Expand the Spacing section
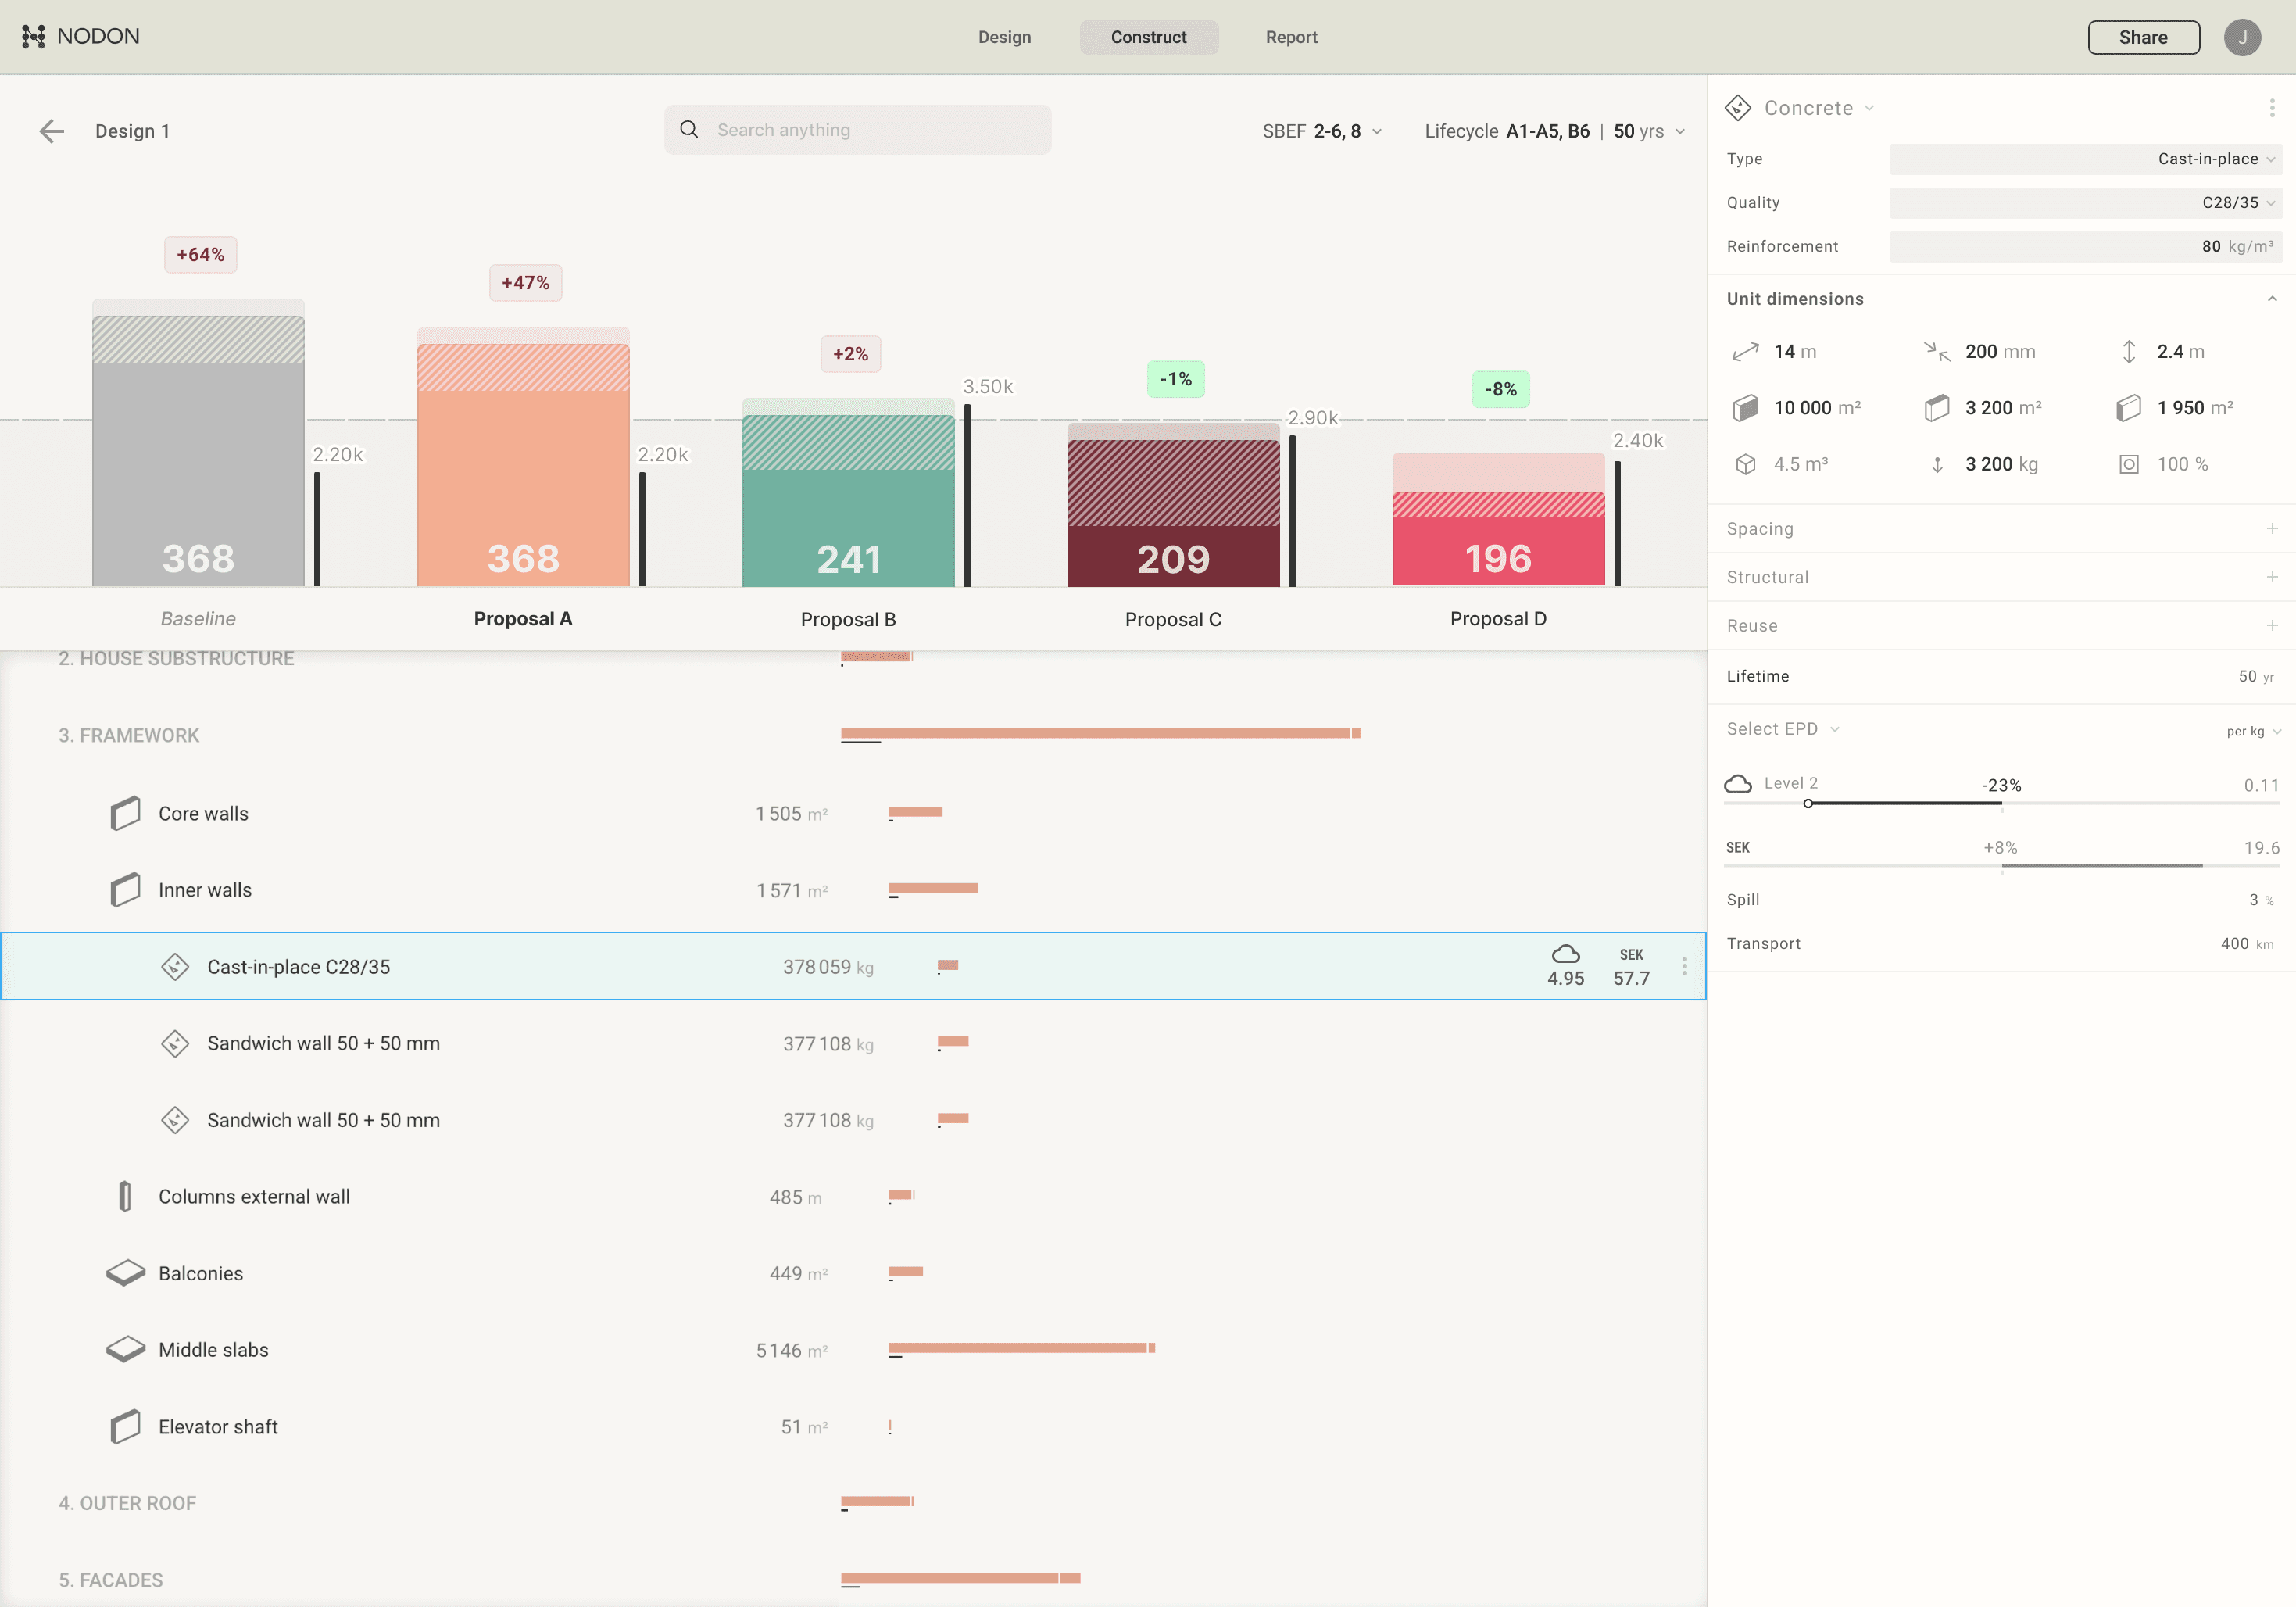This screenshot has height=1607, width=2296. pyautogui.click(x=2271, y=529)
